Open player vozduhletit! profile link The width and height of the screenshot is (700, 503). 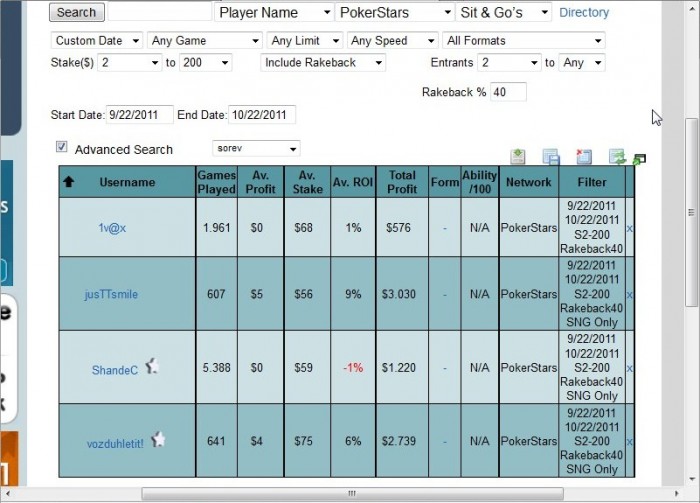(115, 444)
